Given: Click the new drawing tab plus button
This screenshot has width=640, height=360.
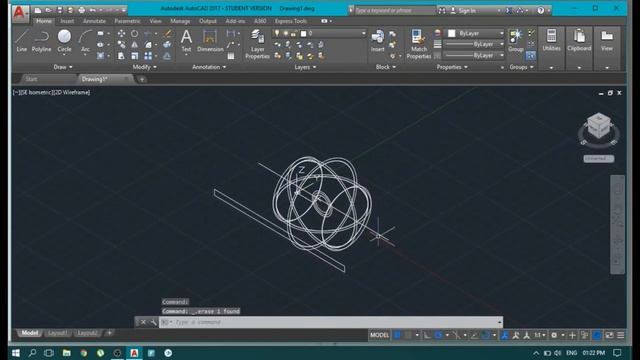Looking at the screenshot, I should 142,79.
